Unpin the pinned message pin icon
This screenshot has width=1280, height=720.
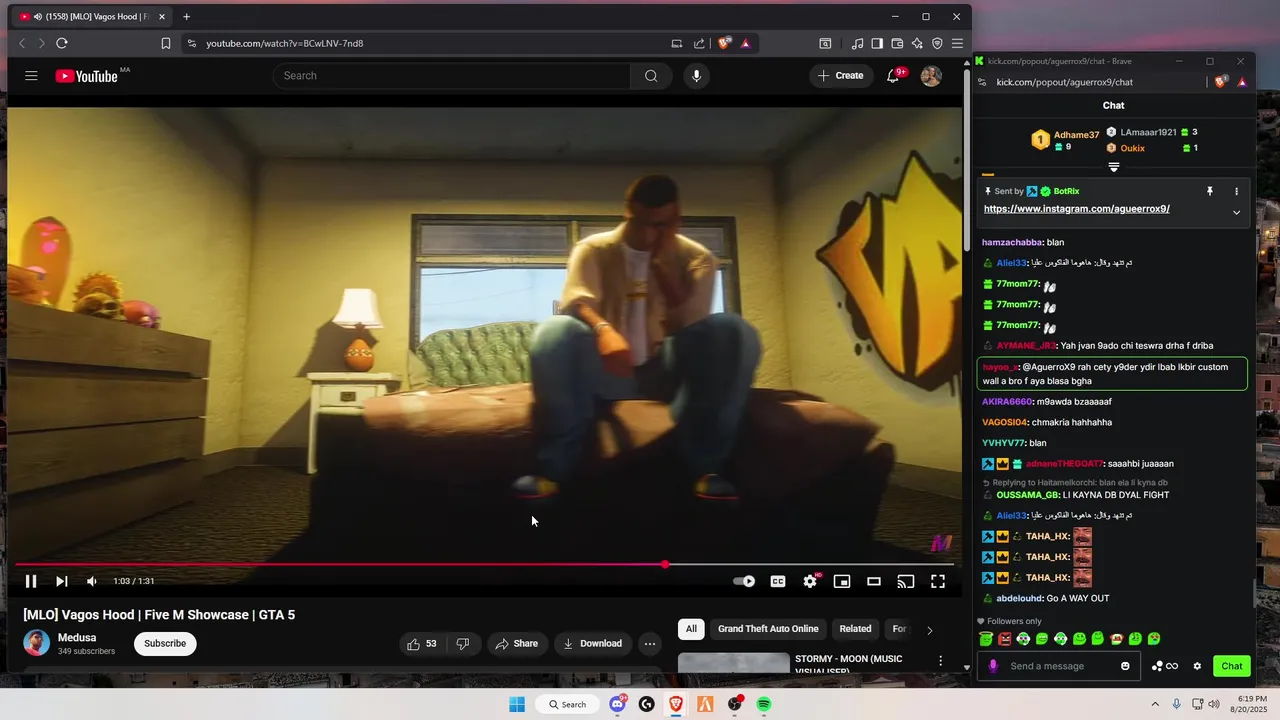point(1209,191)
